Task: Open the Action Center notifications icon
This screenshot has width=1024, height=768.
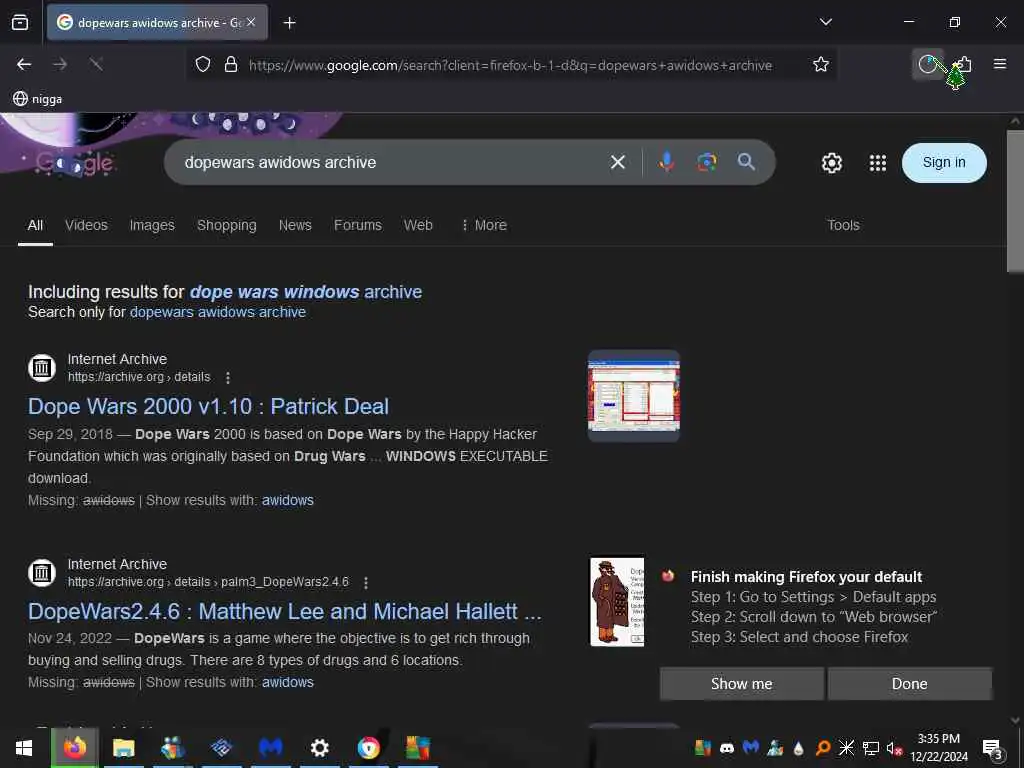Action: pyautogui.click(x=992, y=748)
